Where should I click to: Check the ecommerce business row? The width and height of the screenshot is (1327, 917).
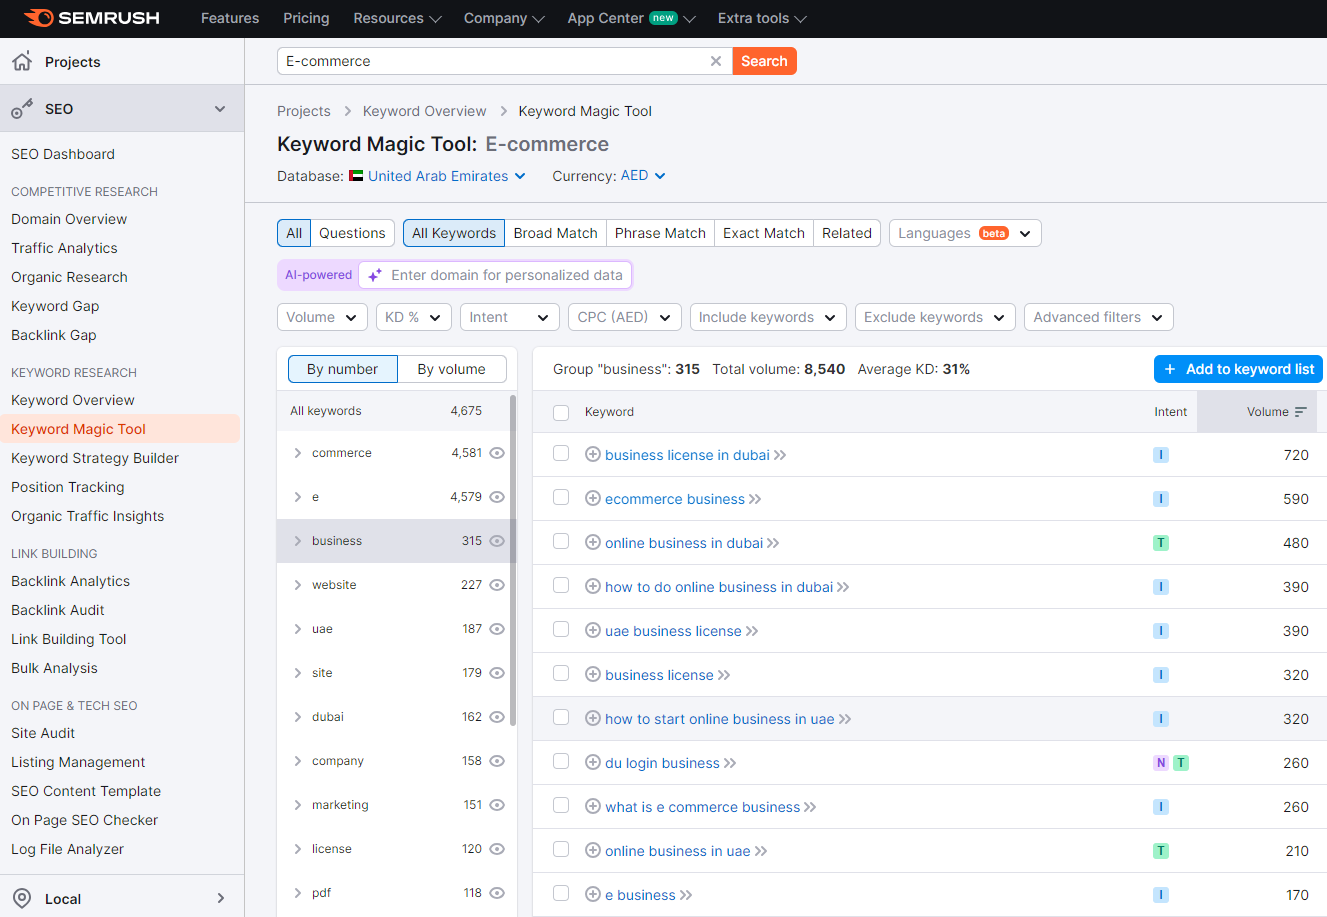coord(561,498)
